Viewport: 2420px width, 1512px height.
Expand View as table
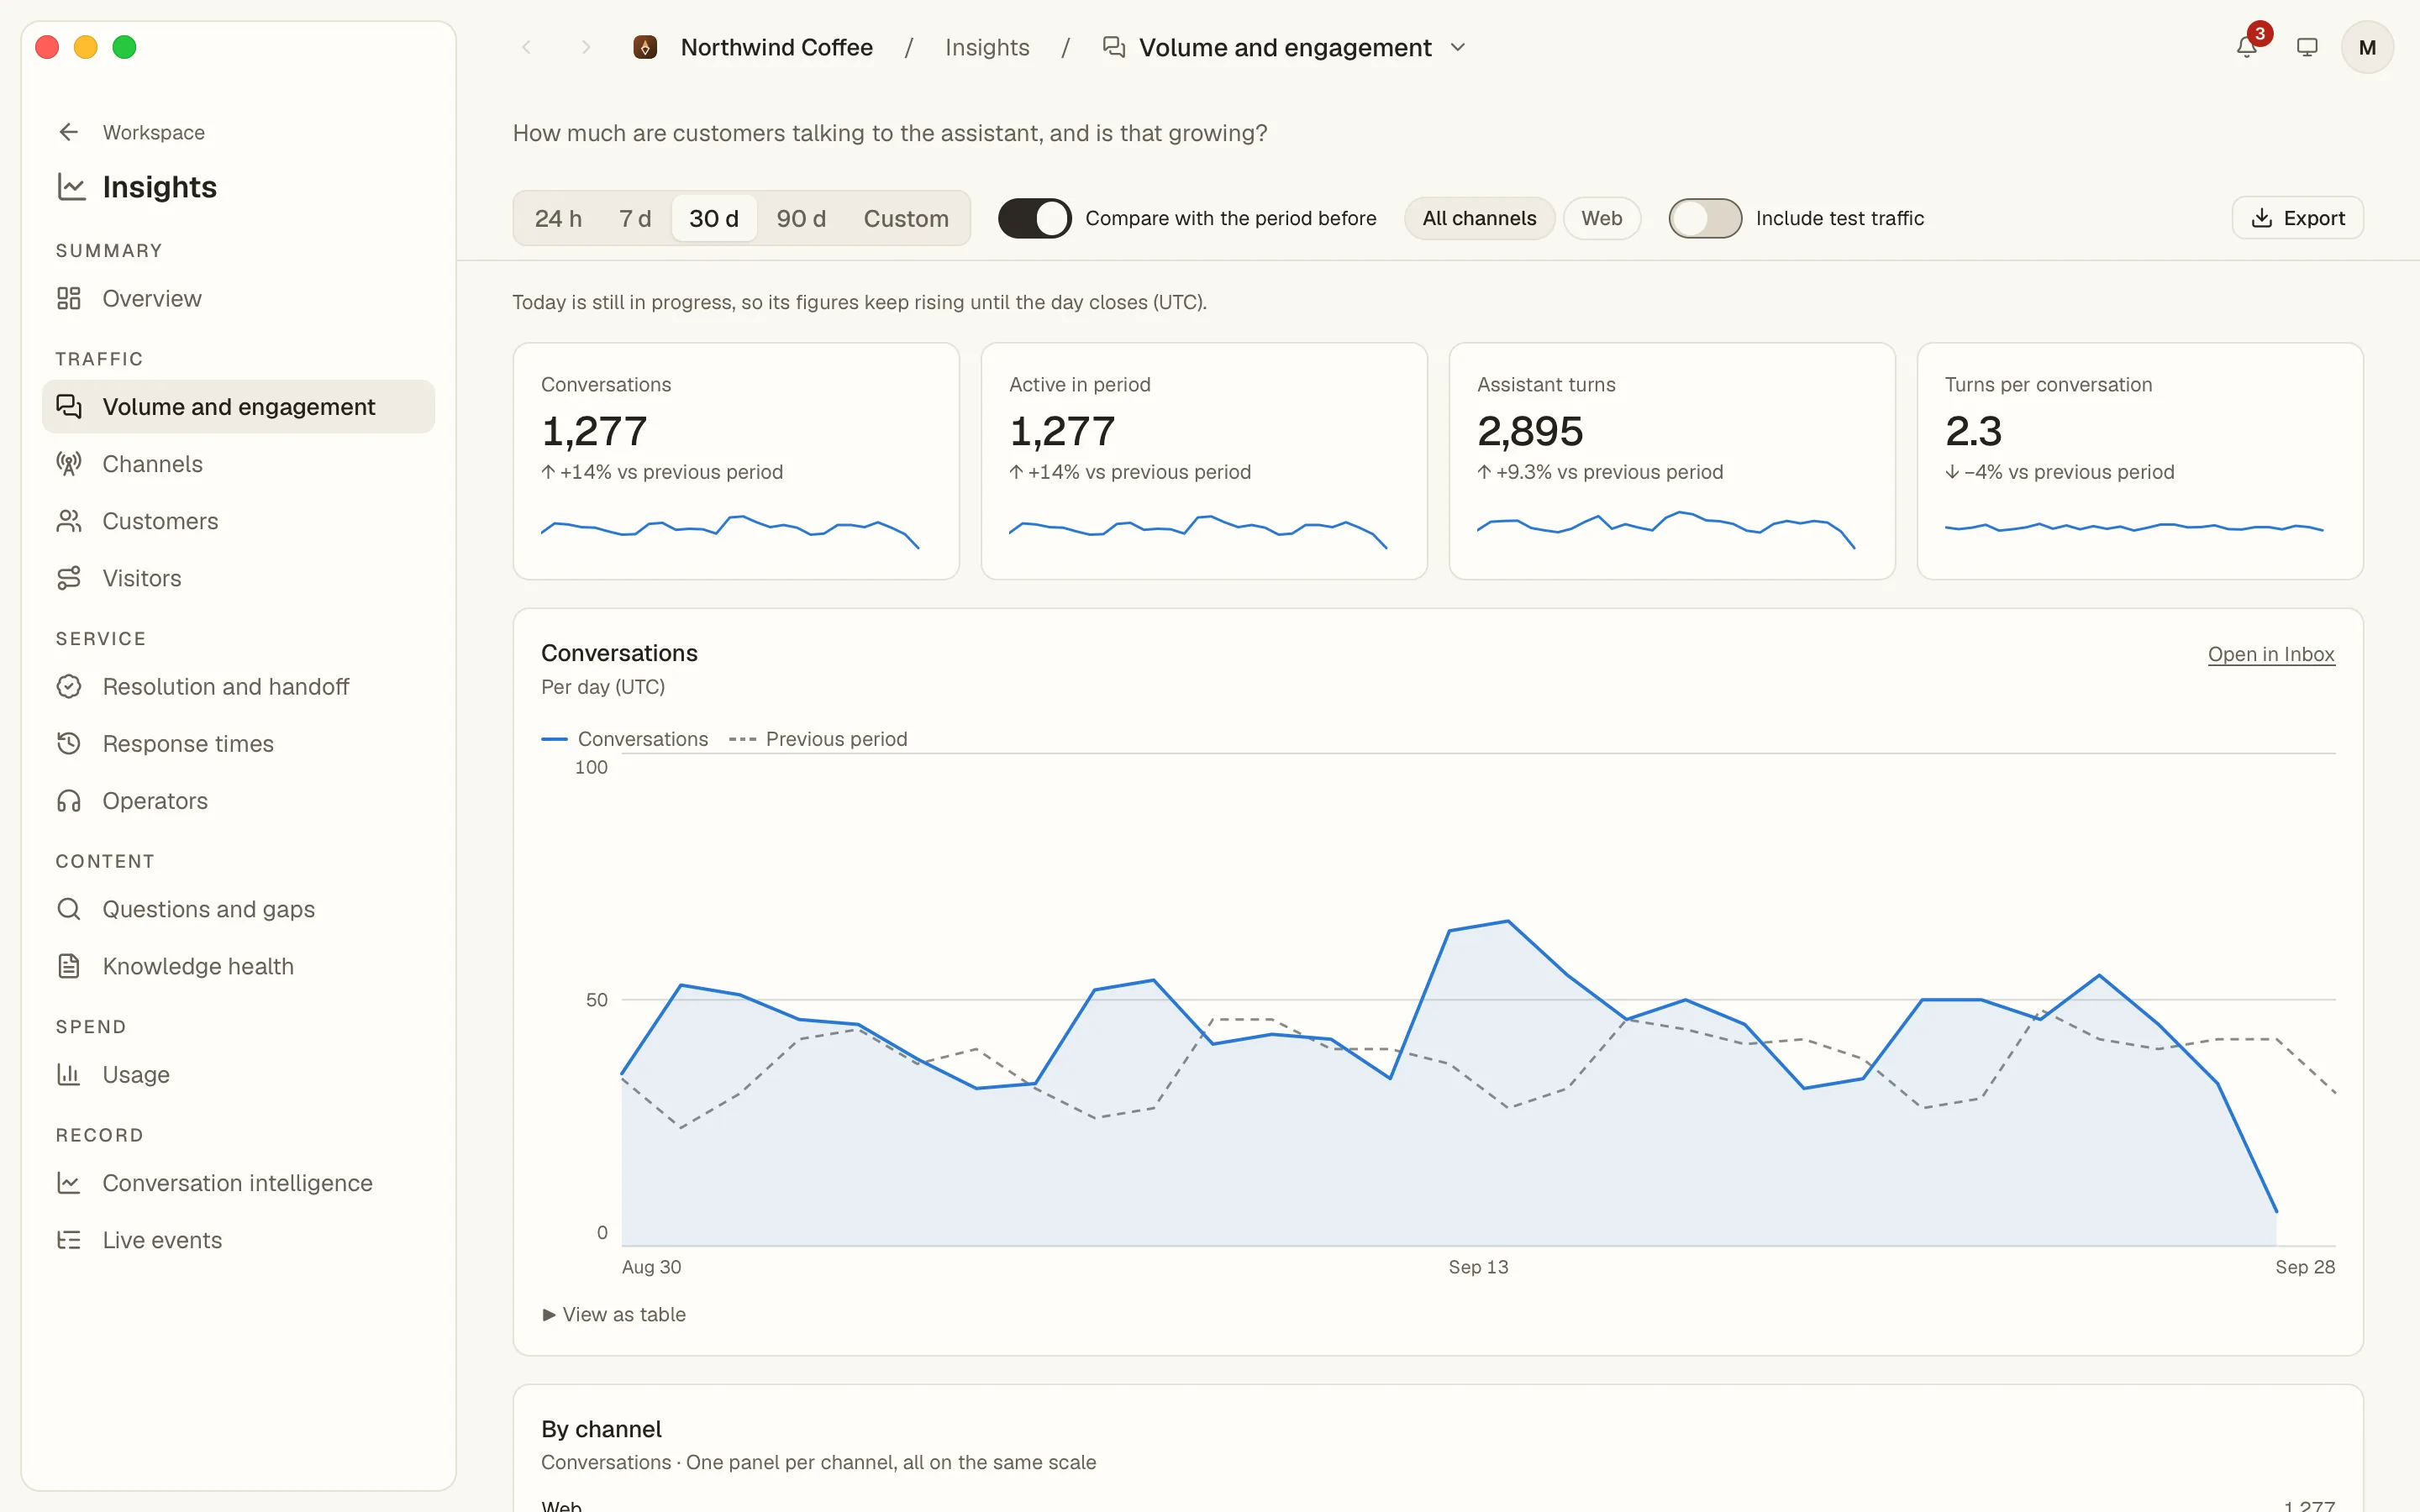coord(614,1314)
